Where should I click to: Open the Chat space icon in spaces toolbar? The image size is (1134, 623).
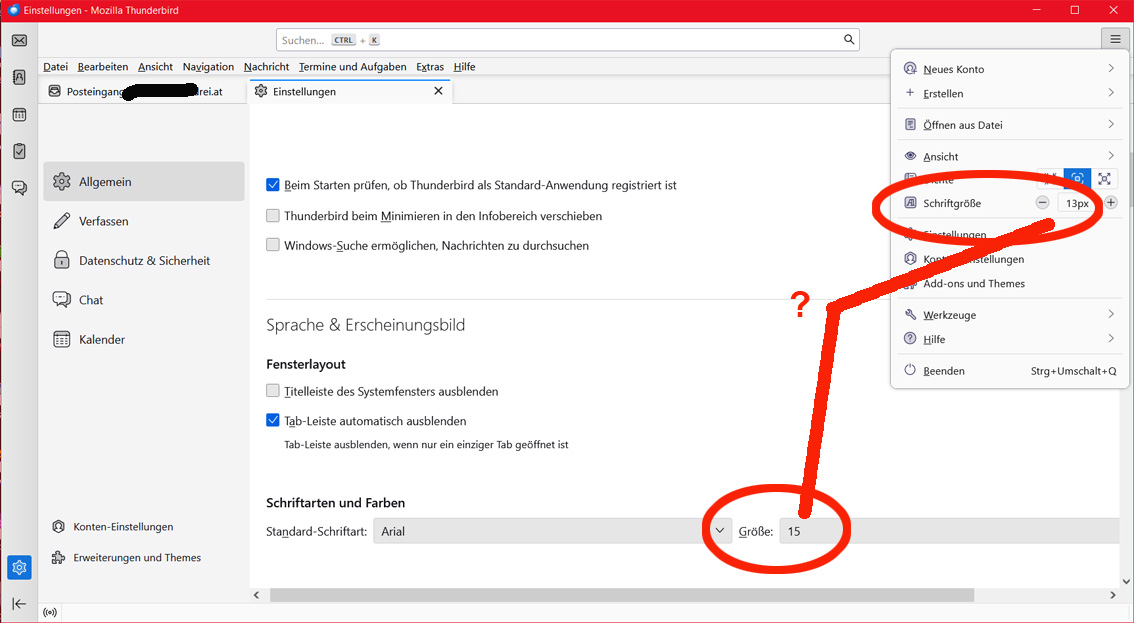click(x=20, y=188)
